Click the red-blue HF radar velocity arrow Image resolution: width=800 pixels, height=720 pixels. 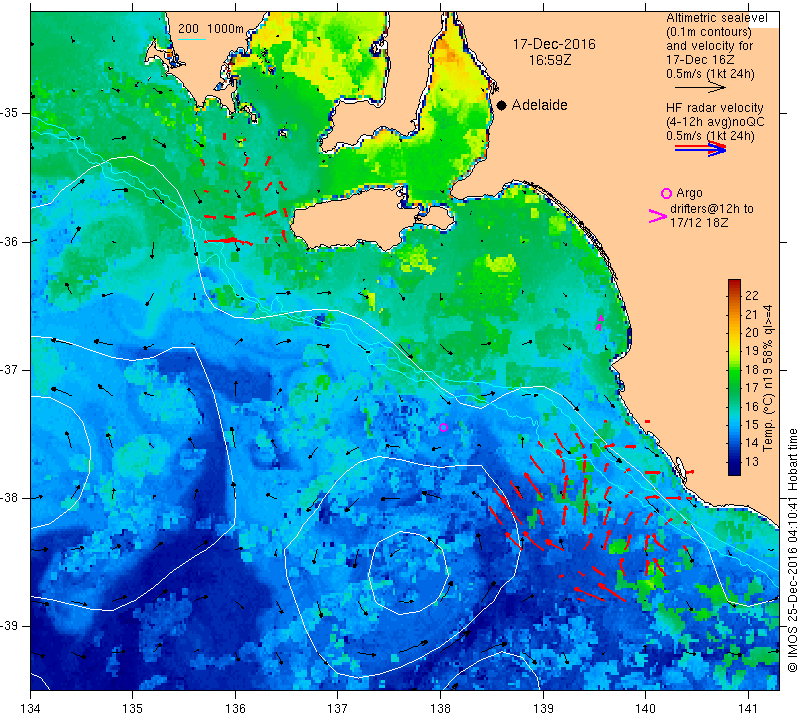(700, 149)
